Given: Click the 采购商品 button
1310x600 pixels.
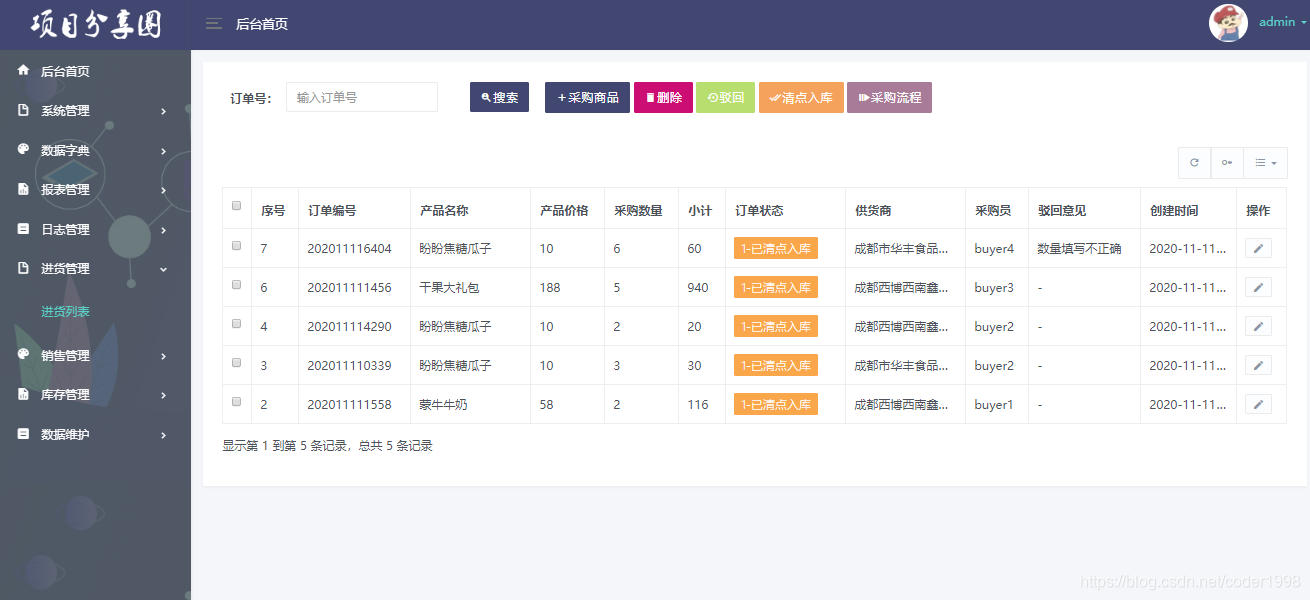Looking at the screenshot, I should [587, 97].
